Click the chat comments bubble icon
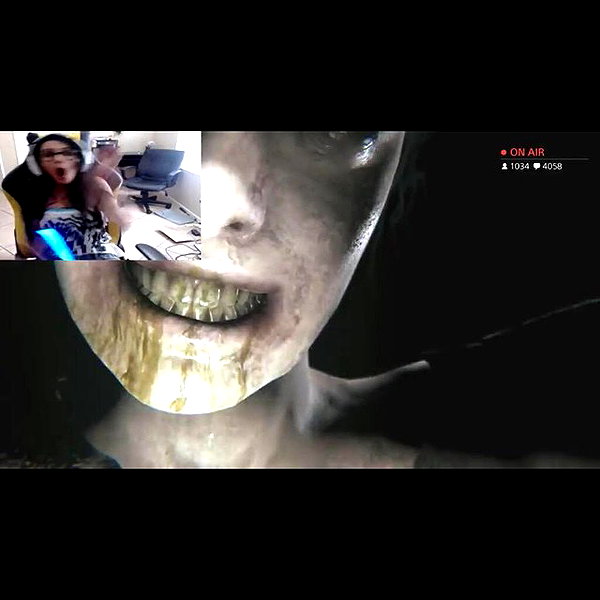600x600 pixels. pyautogui.click(x=537, y=166)
